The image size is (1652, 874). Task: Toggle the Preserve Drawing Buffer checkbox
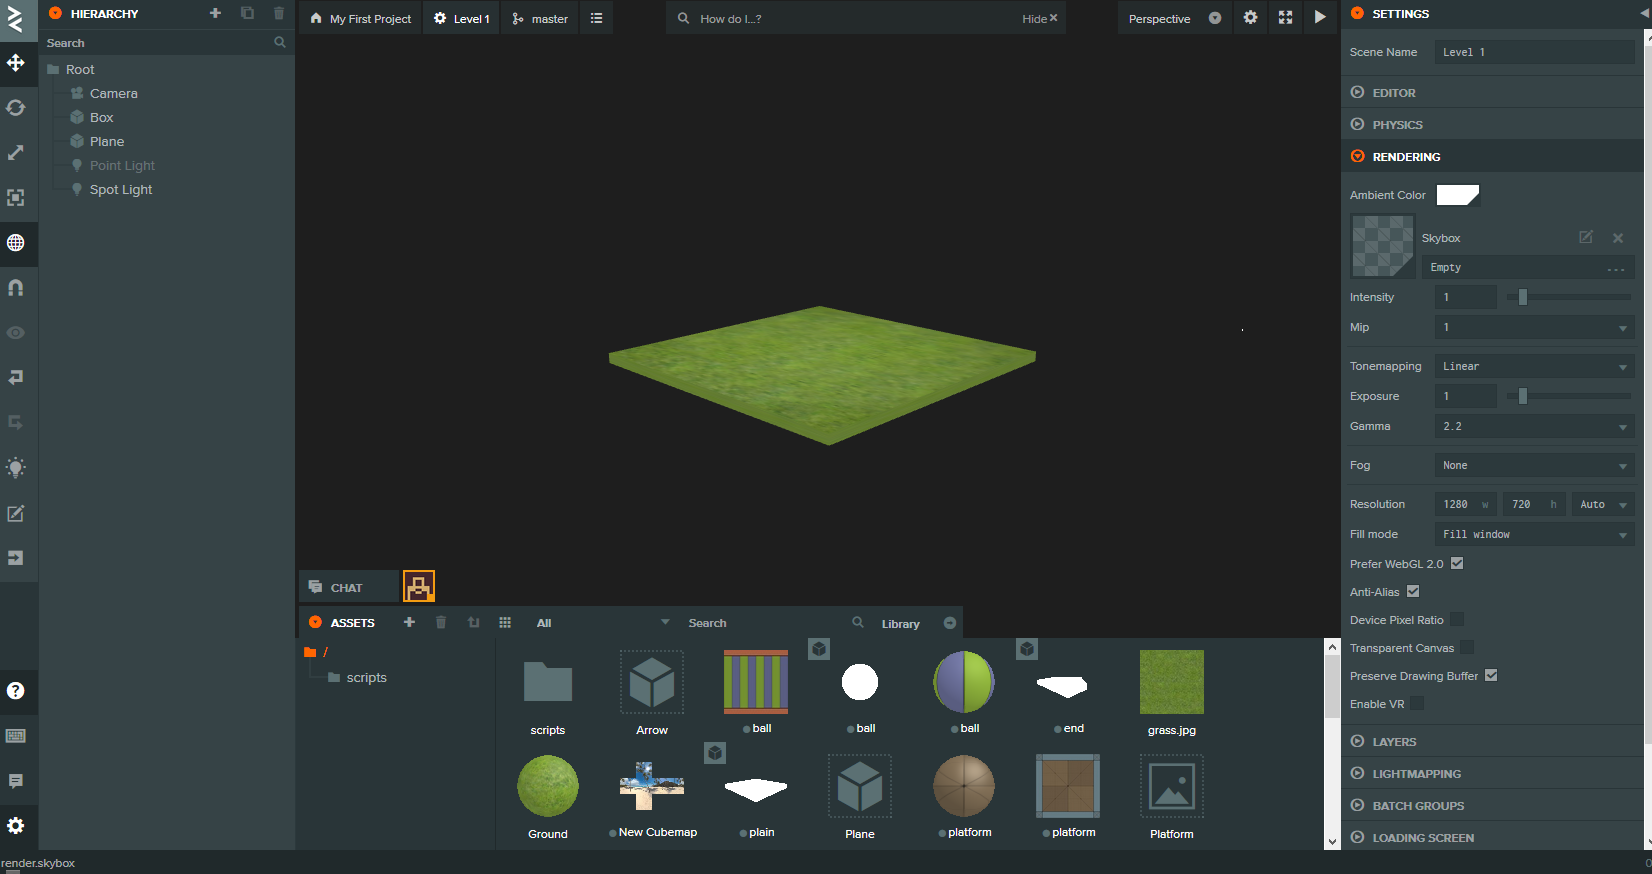[1491, 675]
